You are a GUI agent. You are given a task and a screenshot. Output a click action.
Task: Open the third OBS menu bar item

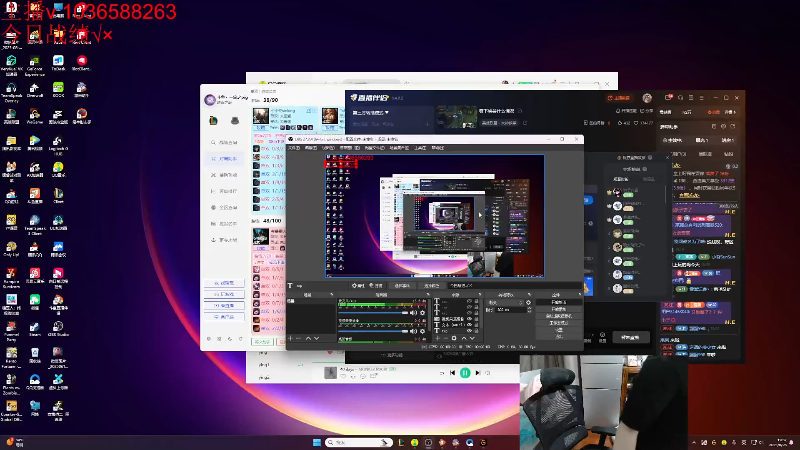pyautogui.click(x=328, y=148)
